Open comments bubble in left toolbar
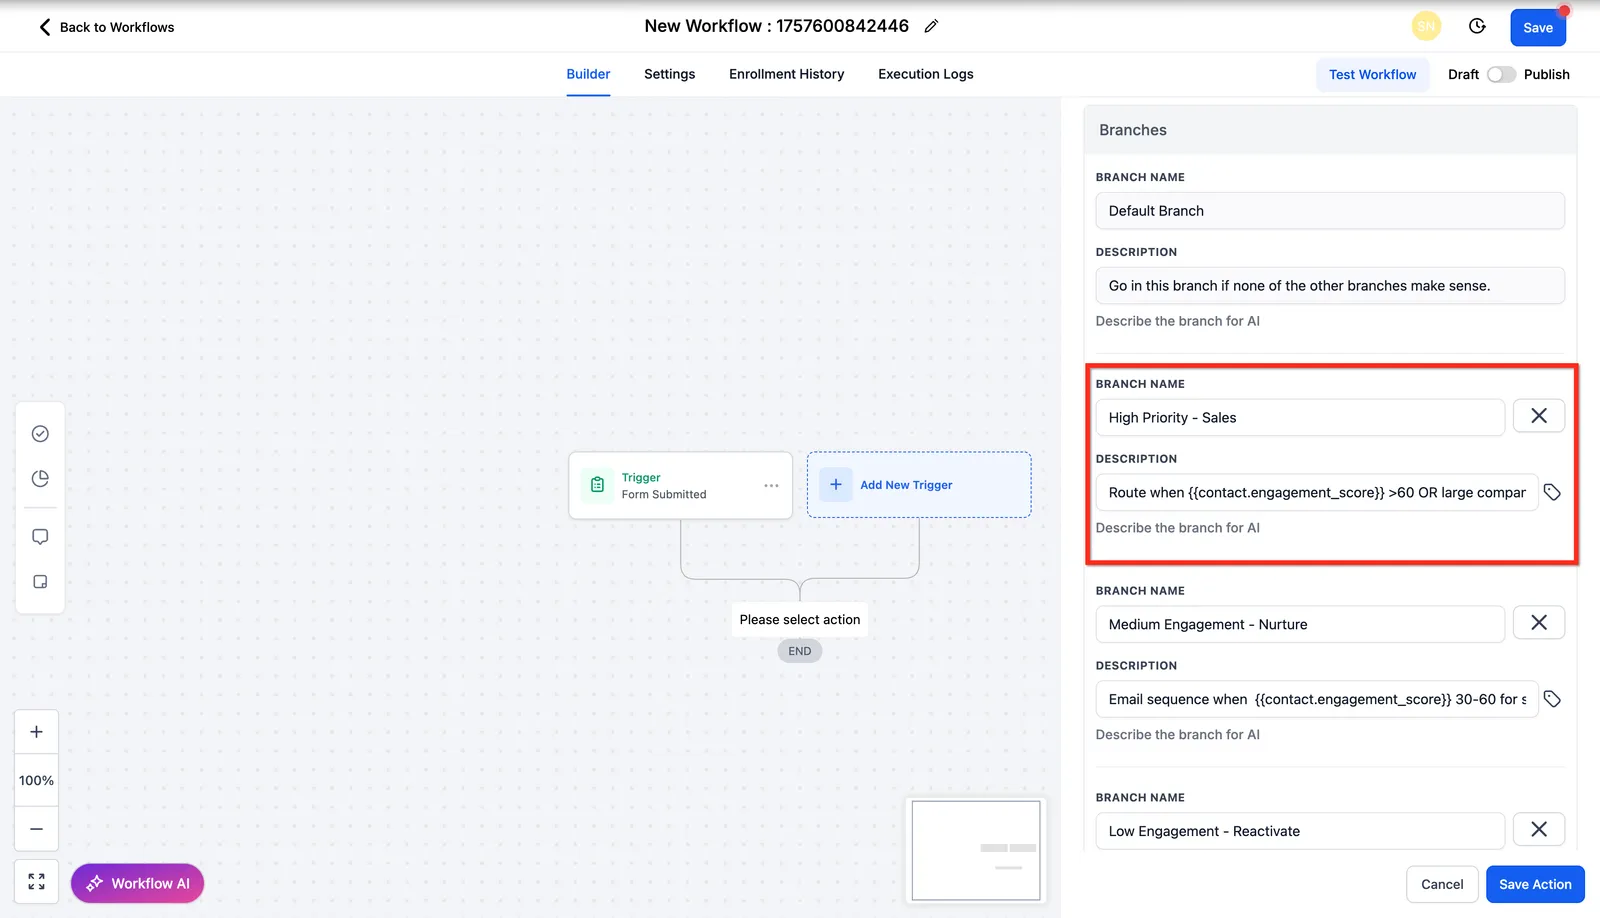 40,537
